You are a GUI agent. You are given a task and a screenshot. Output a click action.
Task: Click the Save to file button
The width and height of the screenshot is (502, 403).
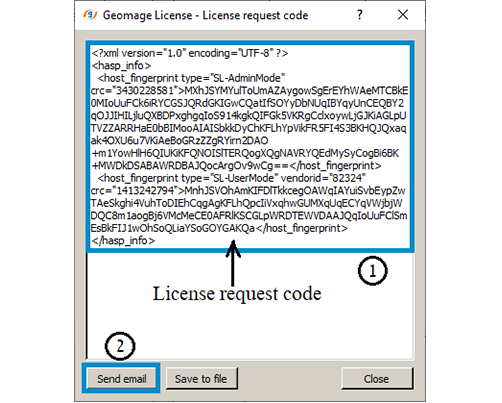point(201,378)
